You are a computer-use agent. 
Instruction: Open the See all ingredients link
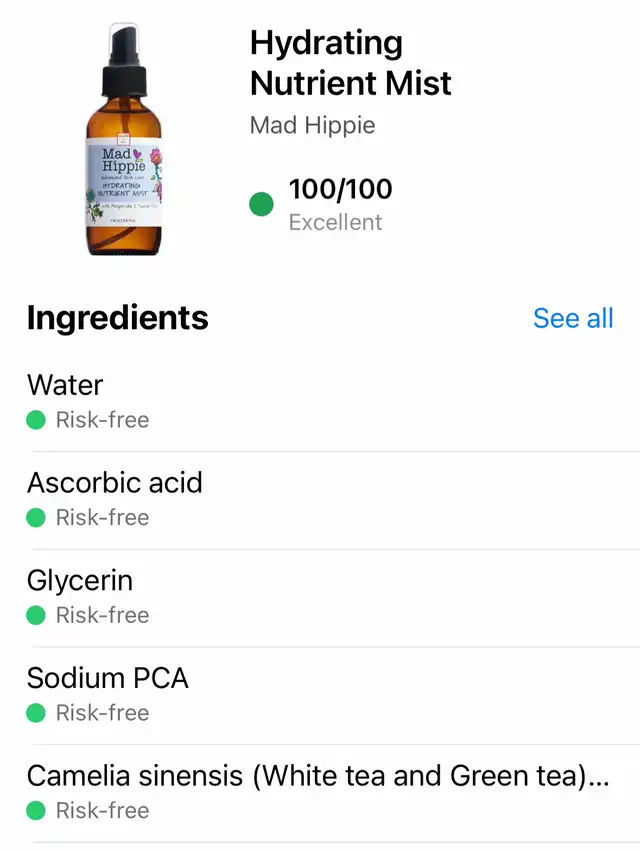tap(573, 318)
